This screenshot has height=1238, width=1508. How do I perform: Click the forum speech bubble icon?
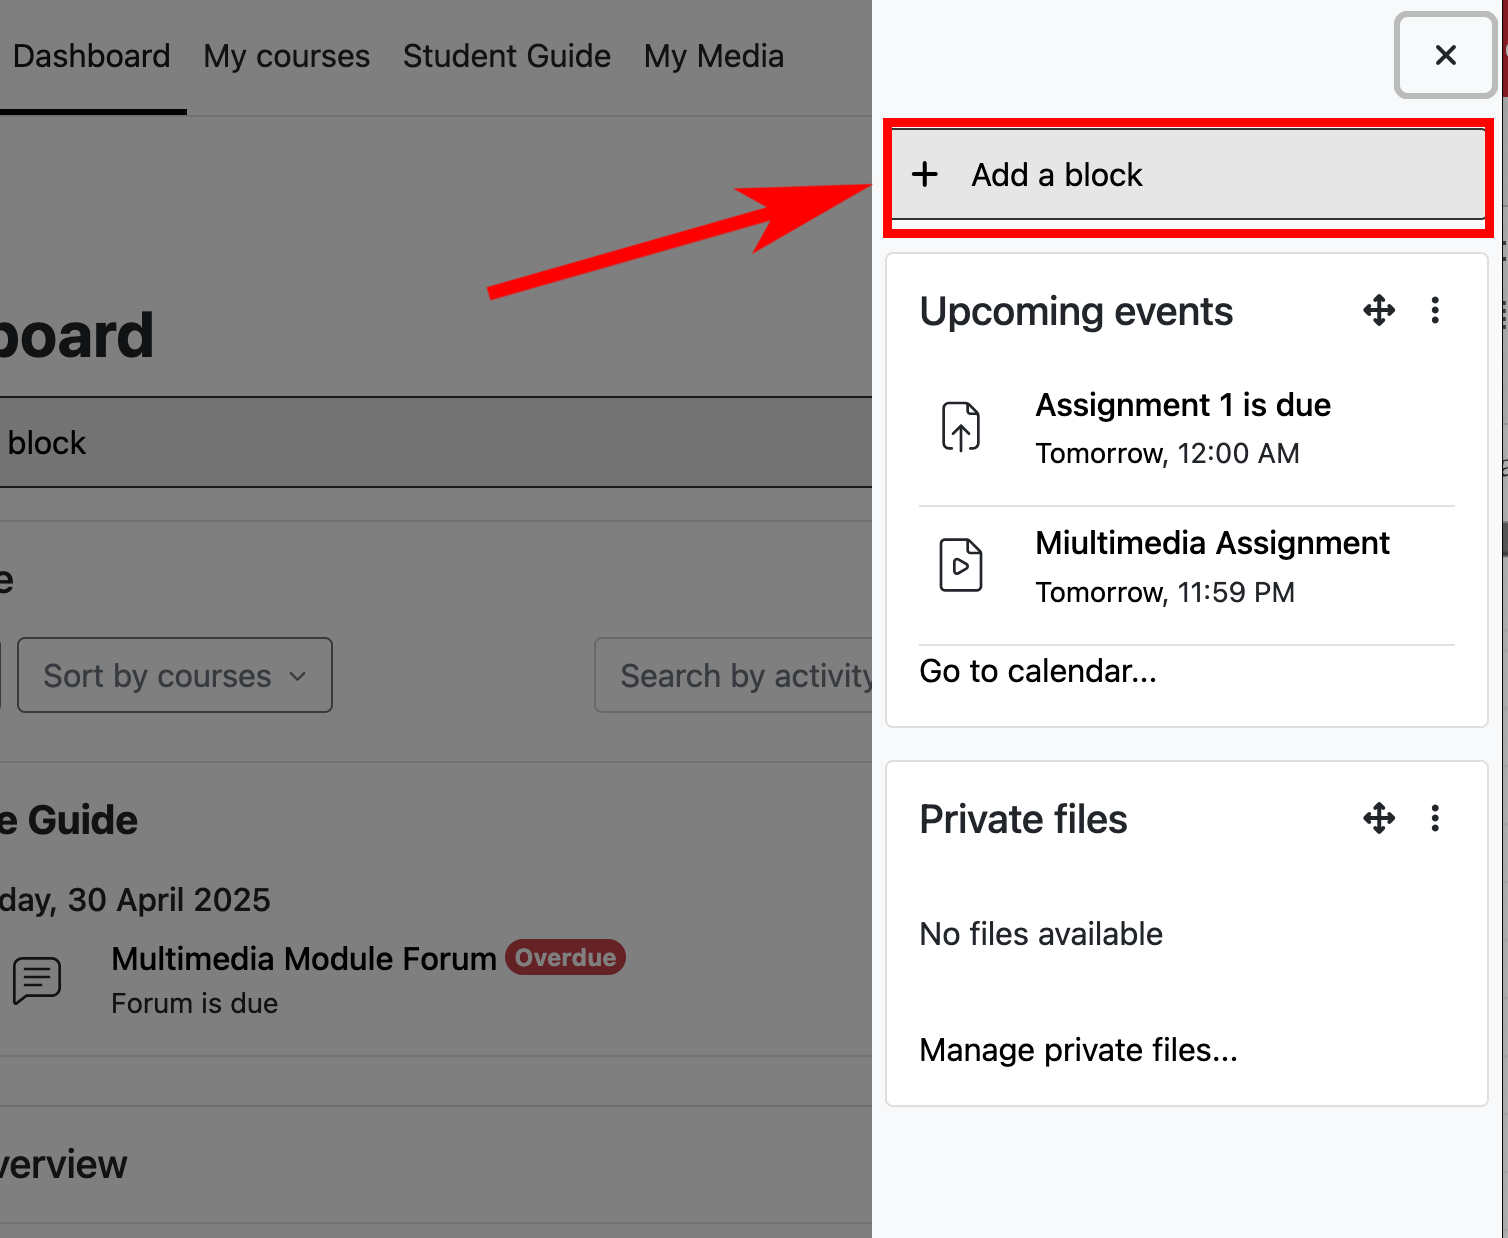pyautogui.click(x=37, y=980)
